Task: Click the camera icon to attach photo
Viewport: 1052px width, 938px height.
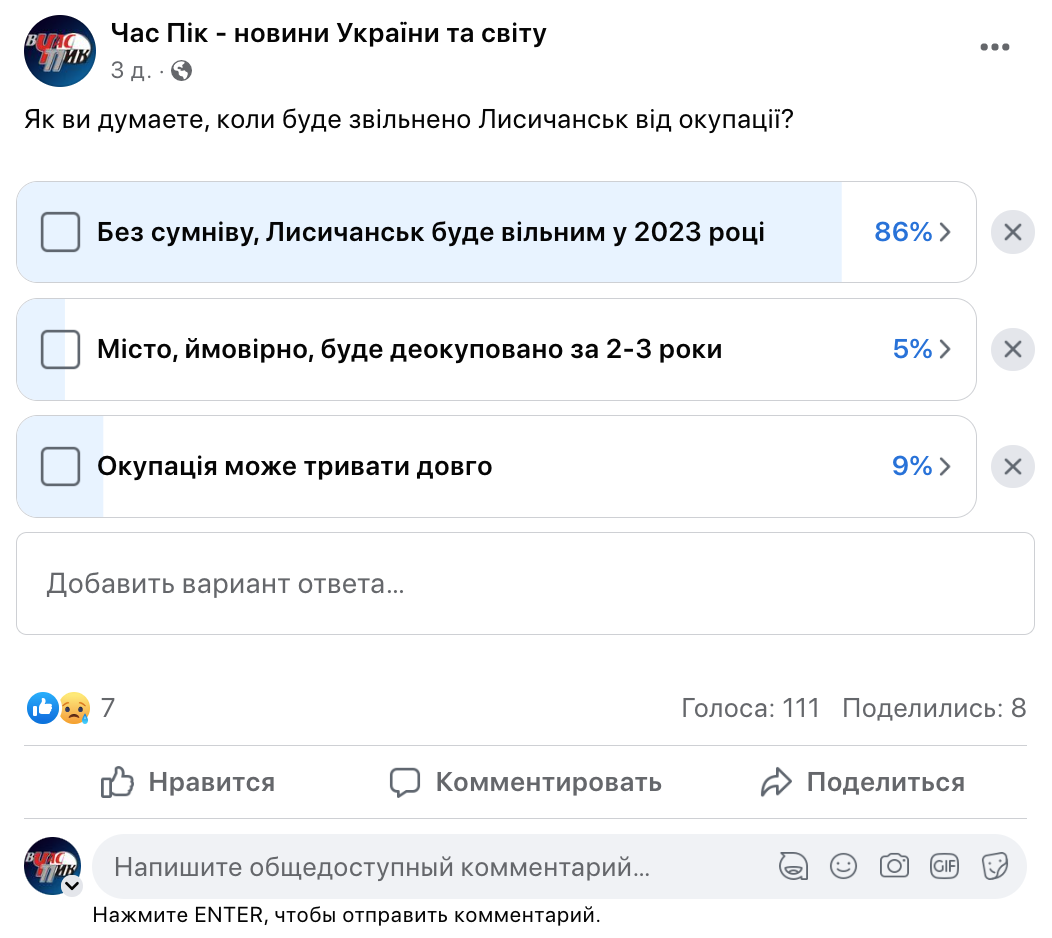Action: point(894,866)
